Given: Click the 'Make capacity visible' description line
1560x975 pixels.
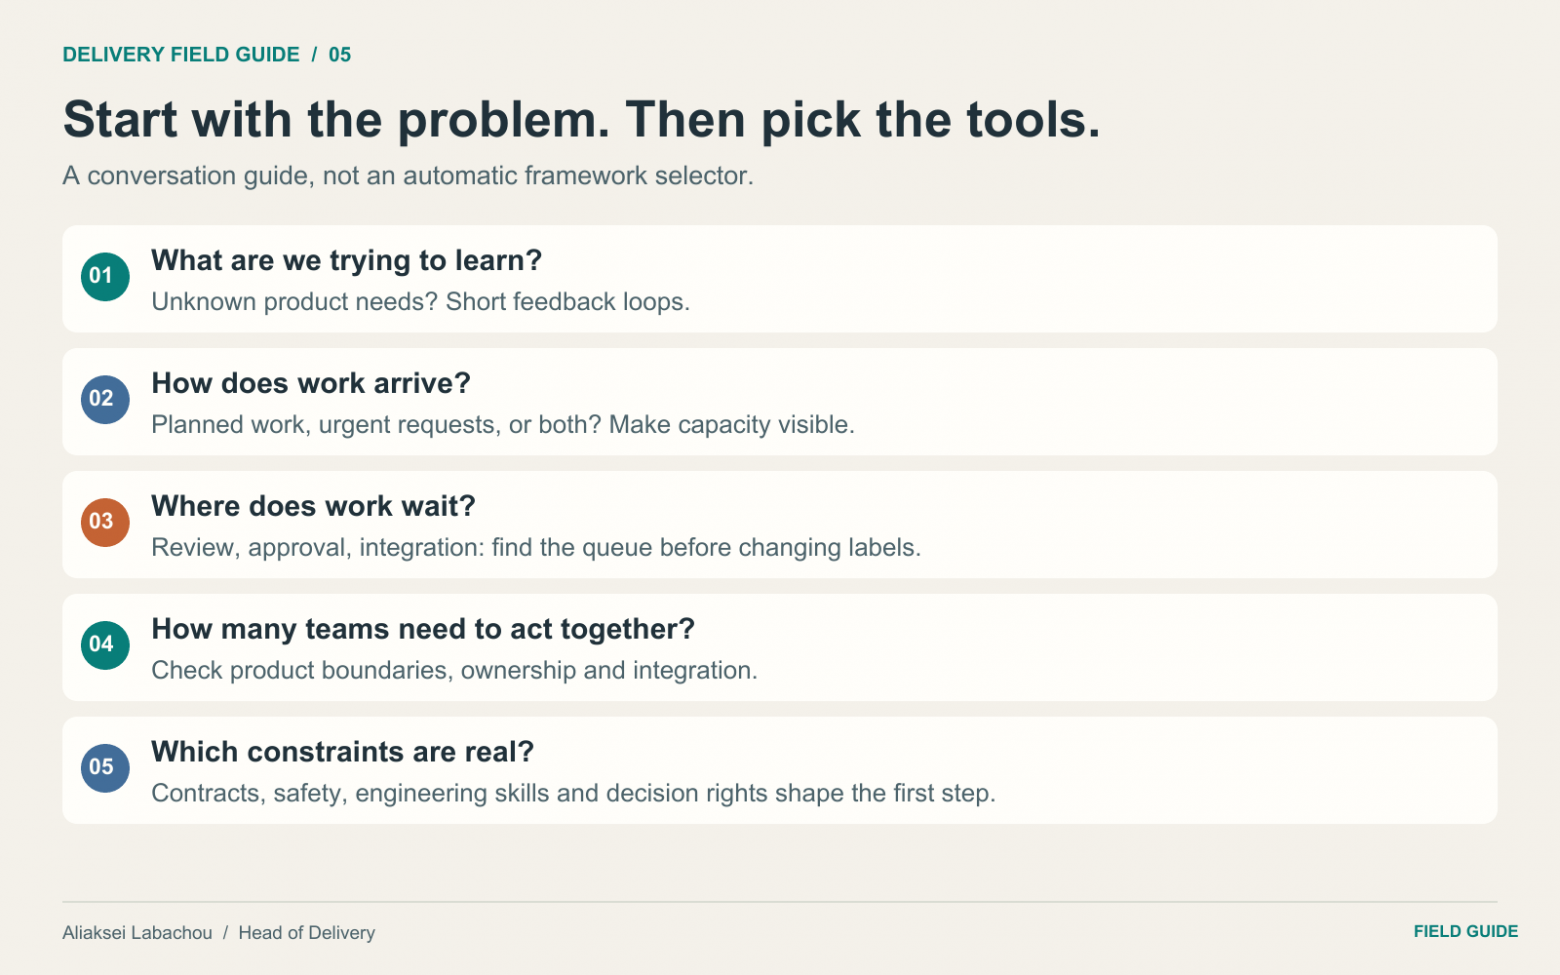Looking at the screenshot, I should click(503, 425).
